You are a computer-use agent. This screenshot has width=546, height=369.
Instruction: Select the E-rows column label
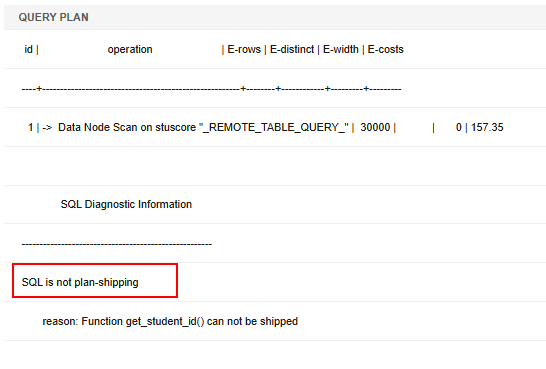pos(244,49)
